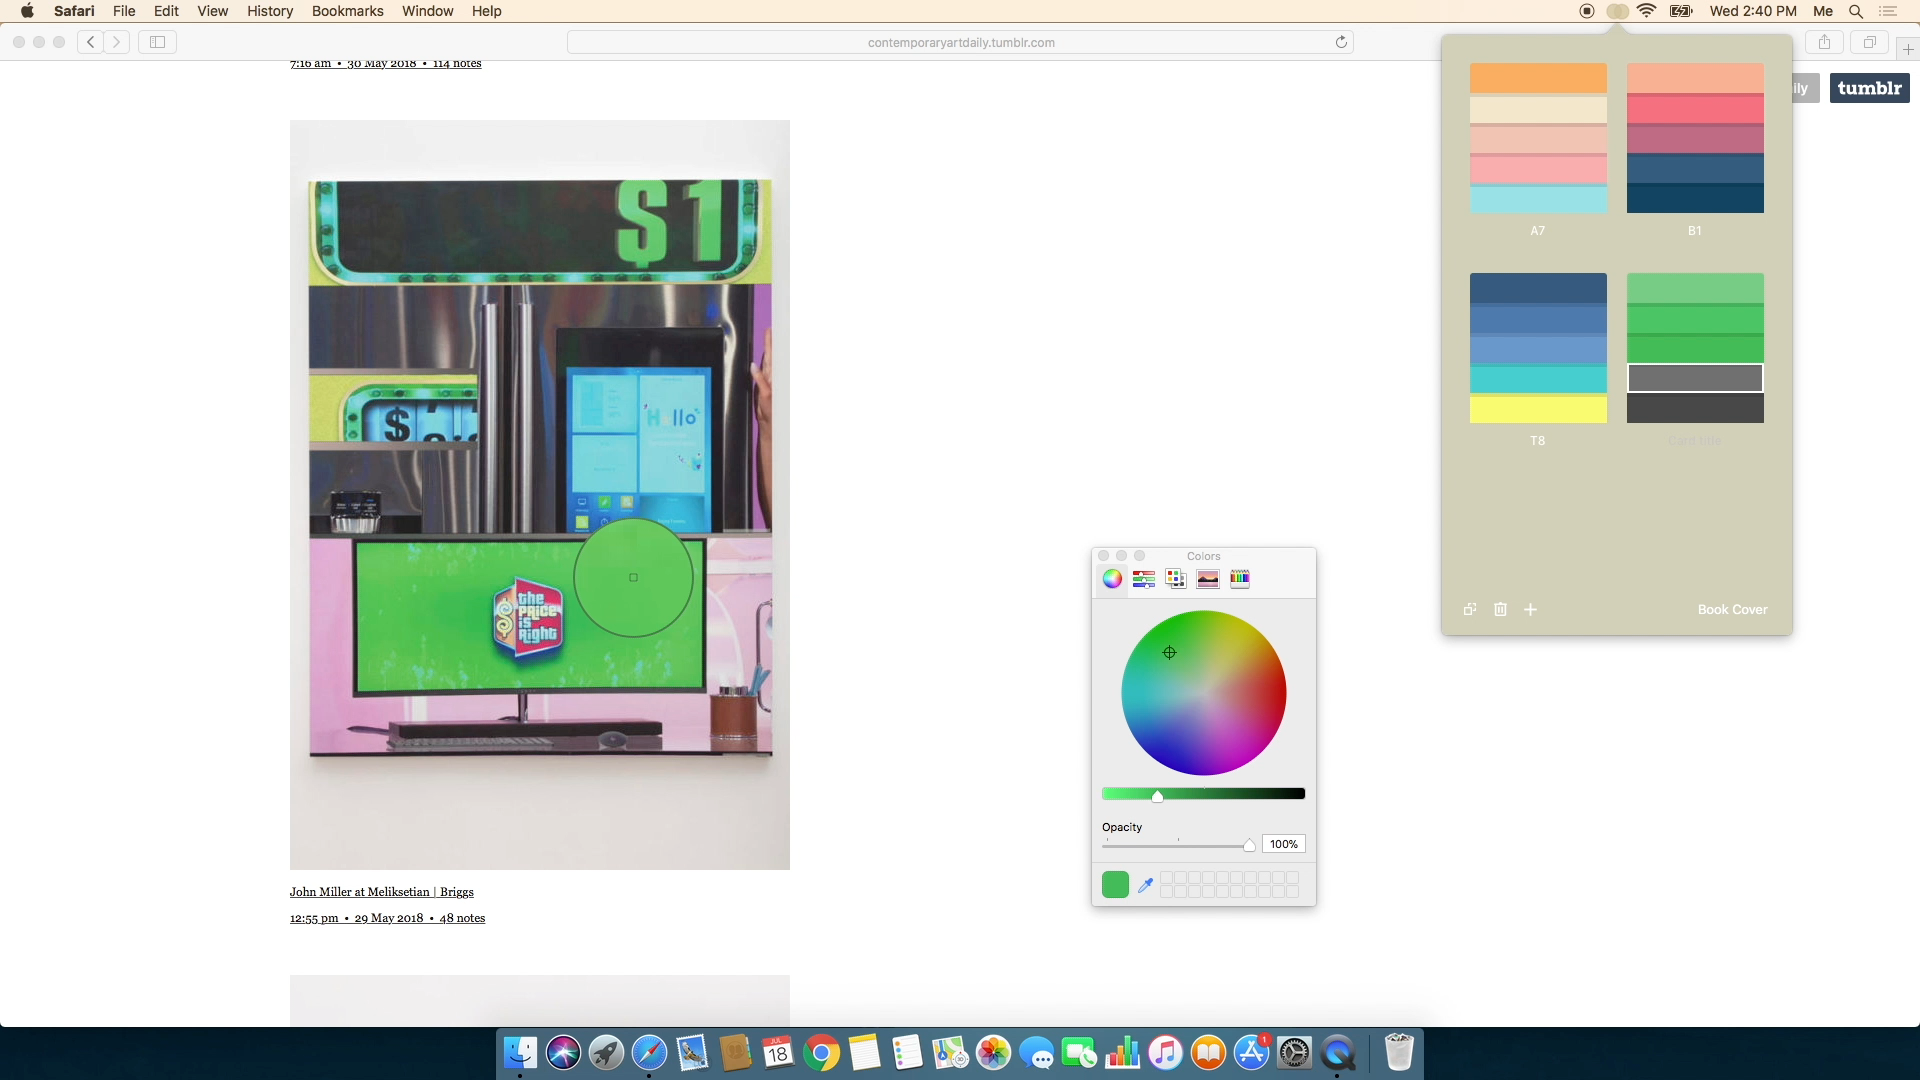Click the Wi-Fi status icon in menu bar
This screenshot has width=1920, height=1080.
pyautogui.click(x=1648, y=11)
